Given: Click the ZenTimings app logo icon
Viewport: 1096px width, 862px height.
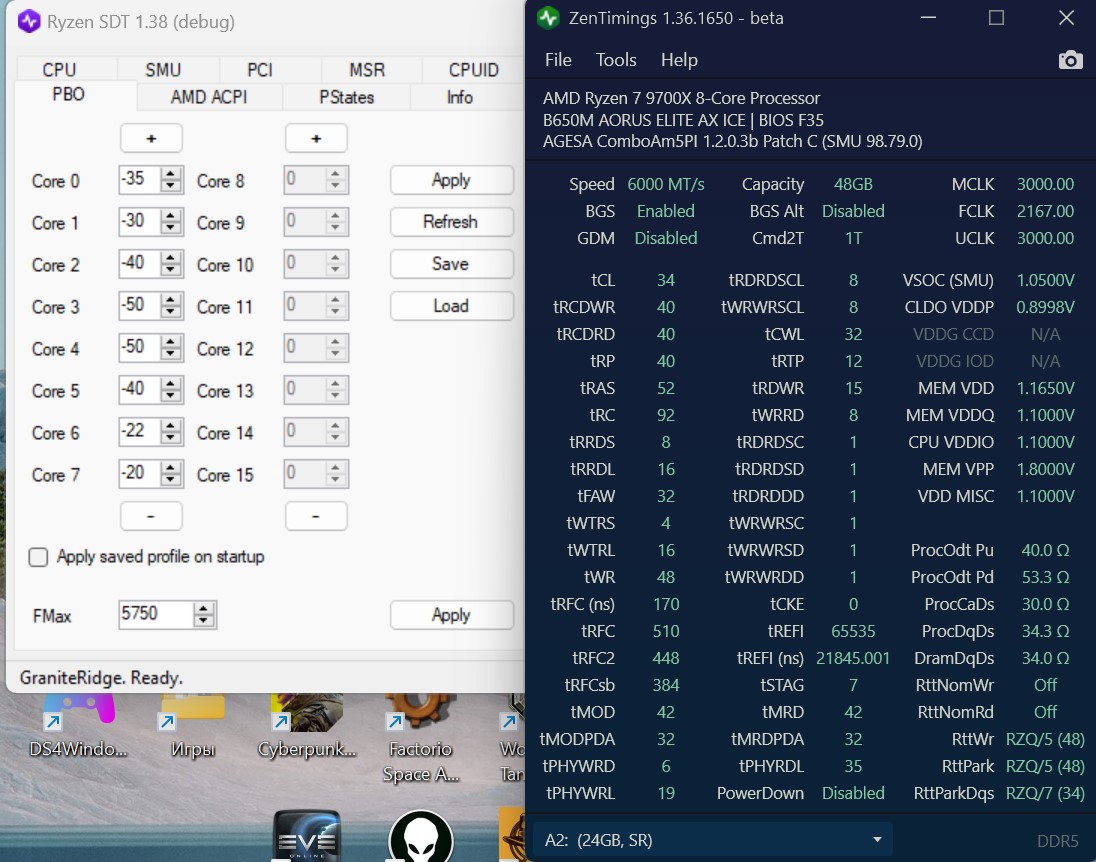Looking at the screenshot, I should pyautogui.click(x=548, y=18).
